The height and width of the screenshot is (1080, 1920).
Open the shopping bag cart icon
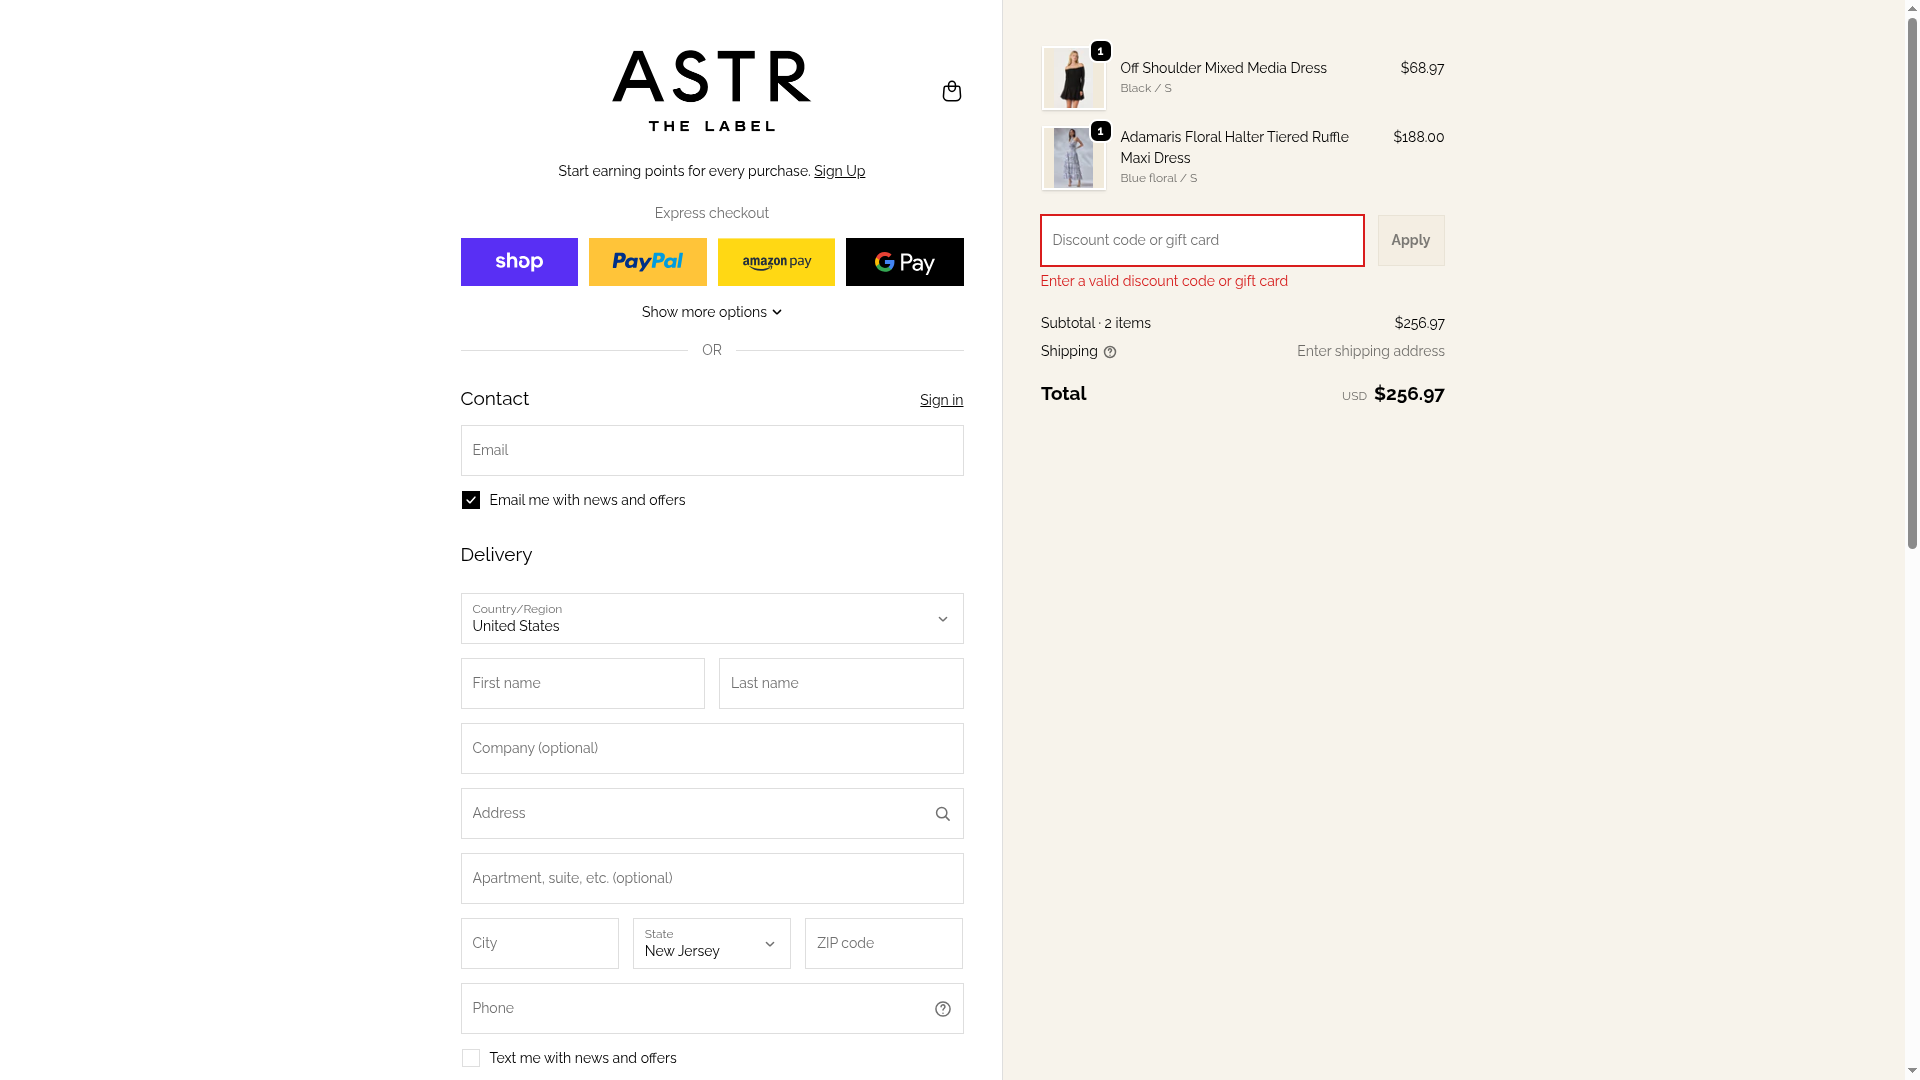point(951,91)
